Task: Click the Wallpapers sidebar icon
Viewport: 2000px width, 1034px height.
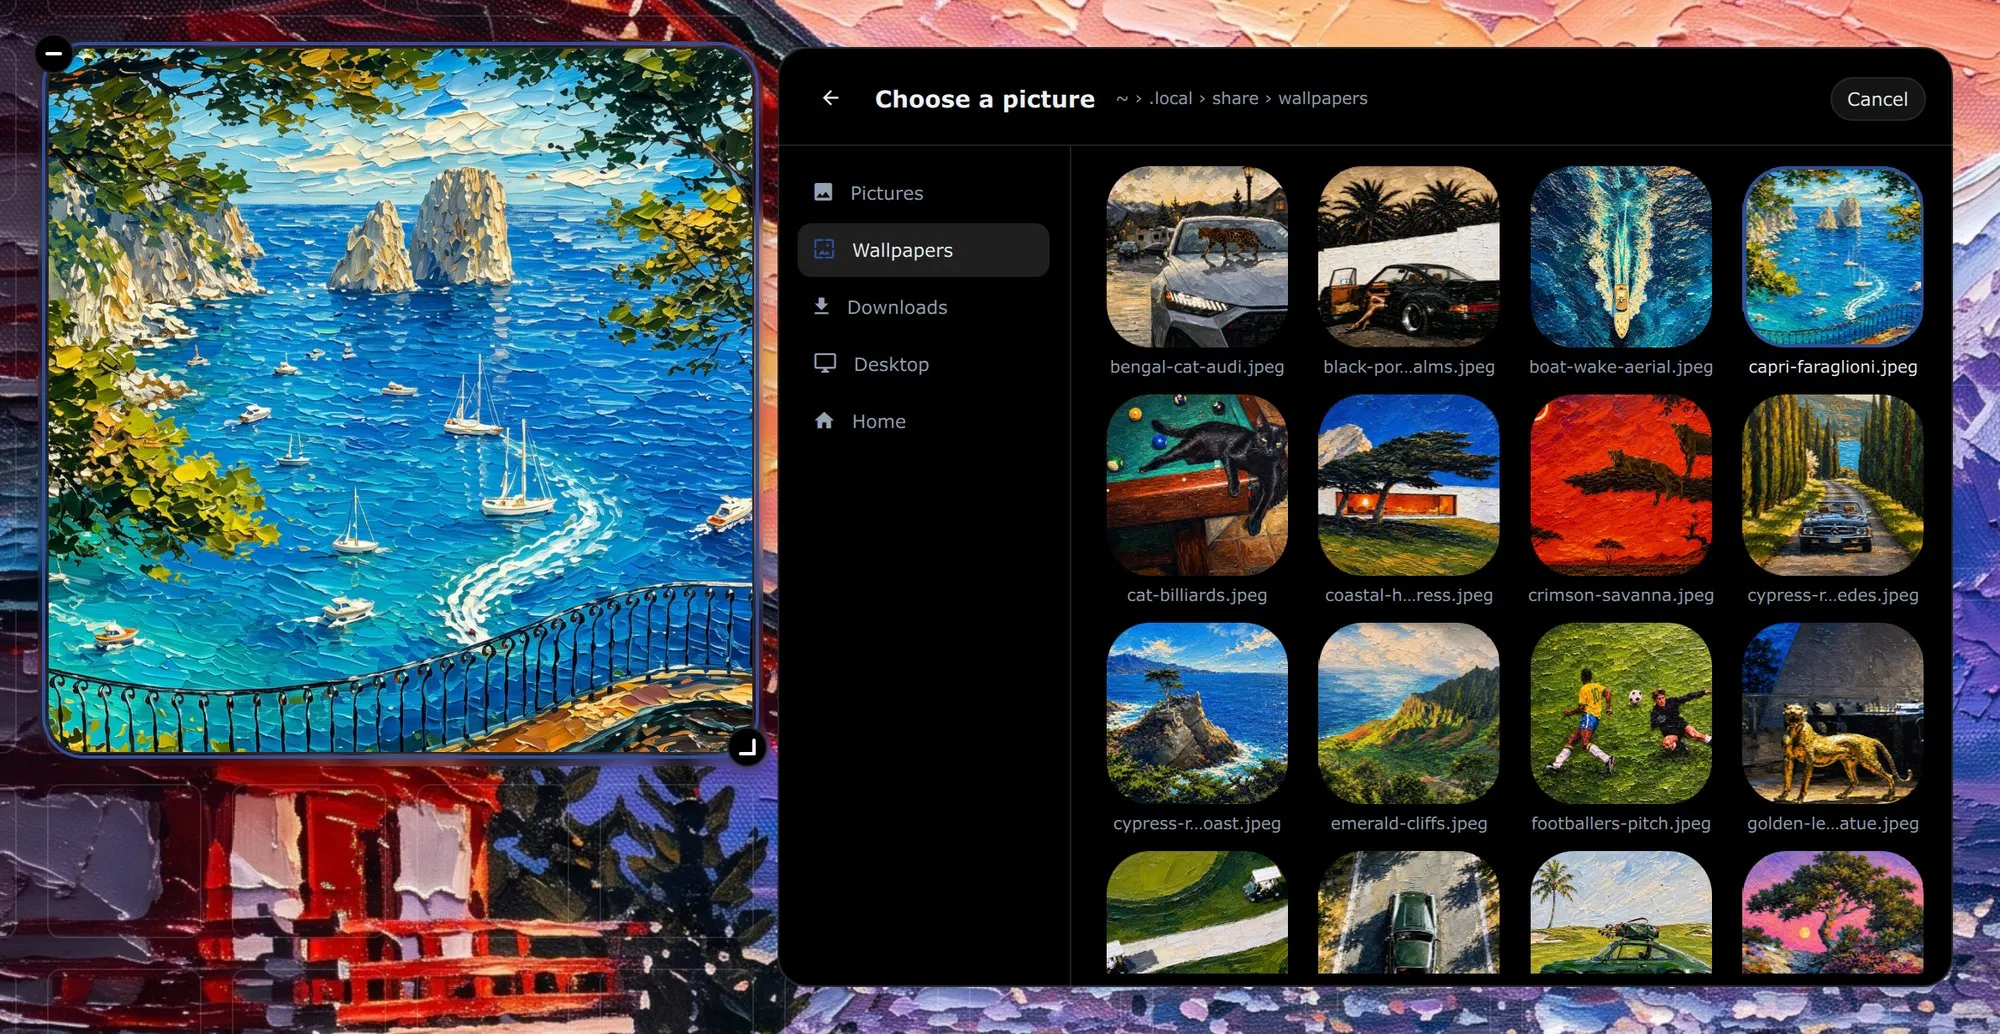Action: point(824,249)
